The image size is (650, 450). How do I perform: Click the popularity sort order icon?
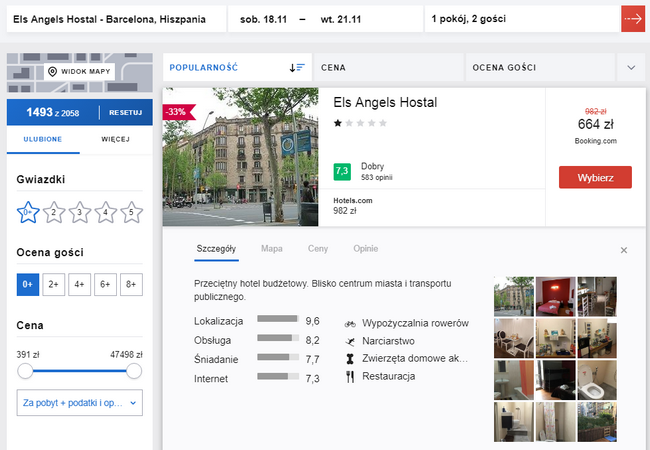pyautogui.click(x=297, y=68)
